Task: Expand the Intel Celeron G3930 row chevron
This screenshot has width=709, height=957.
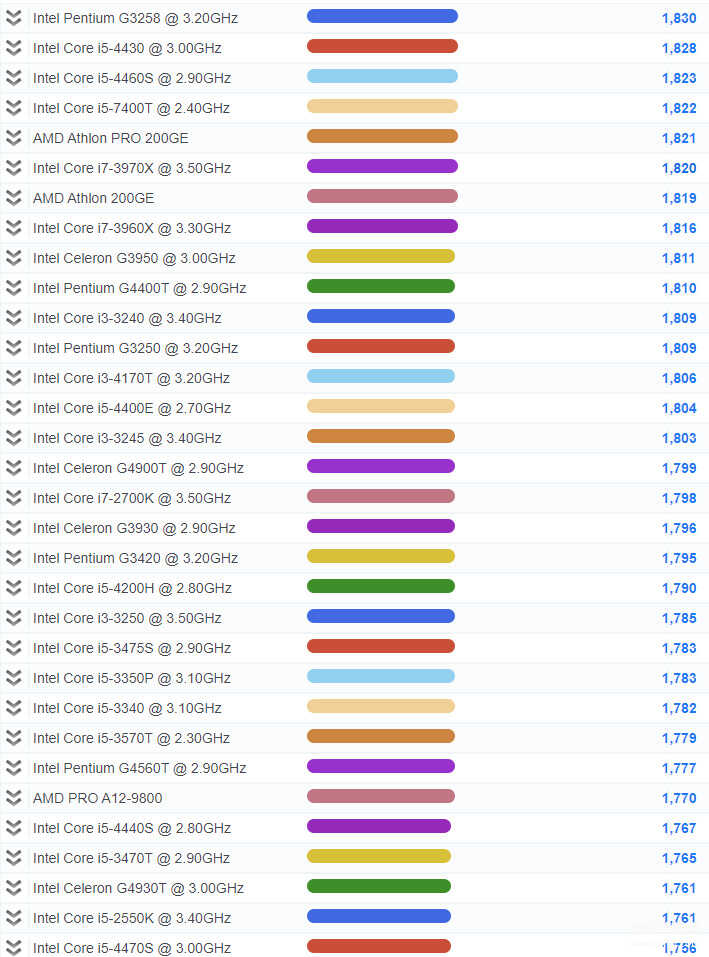Action: 13,527
